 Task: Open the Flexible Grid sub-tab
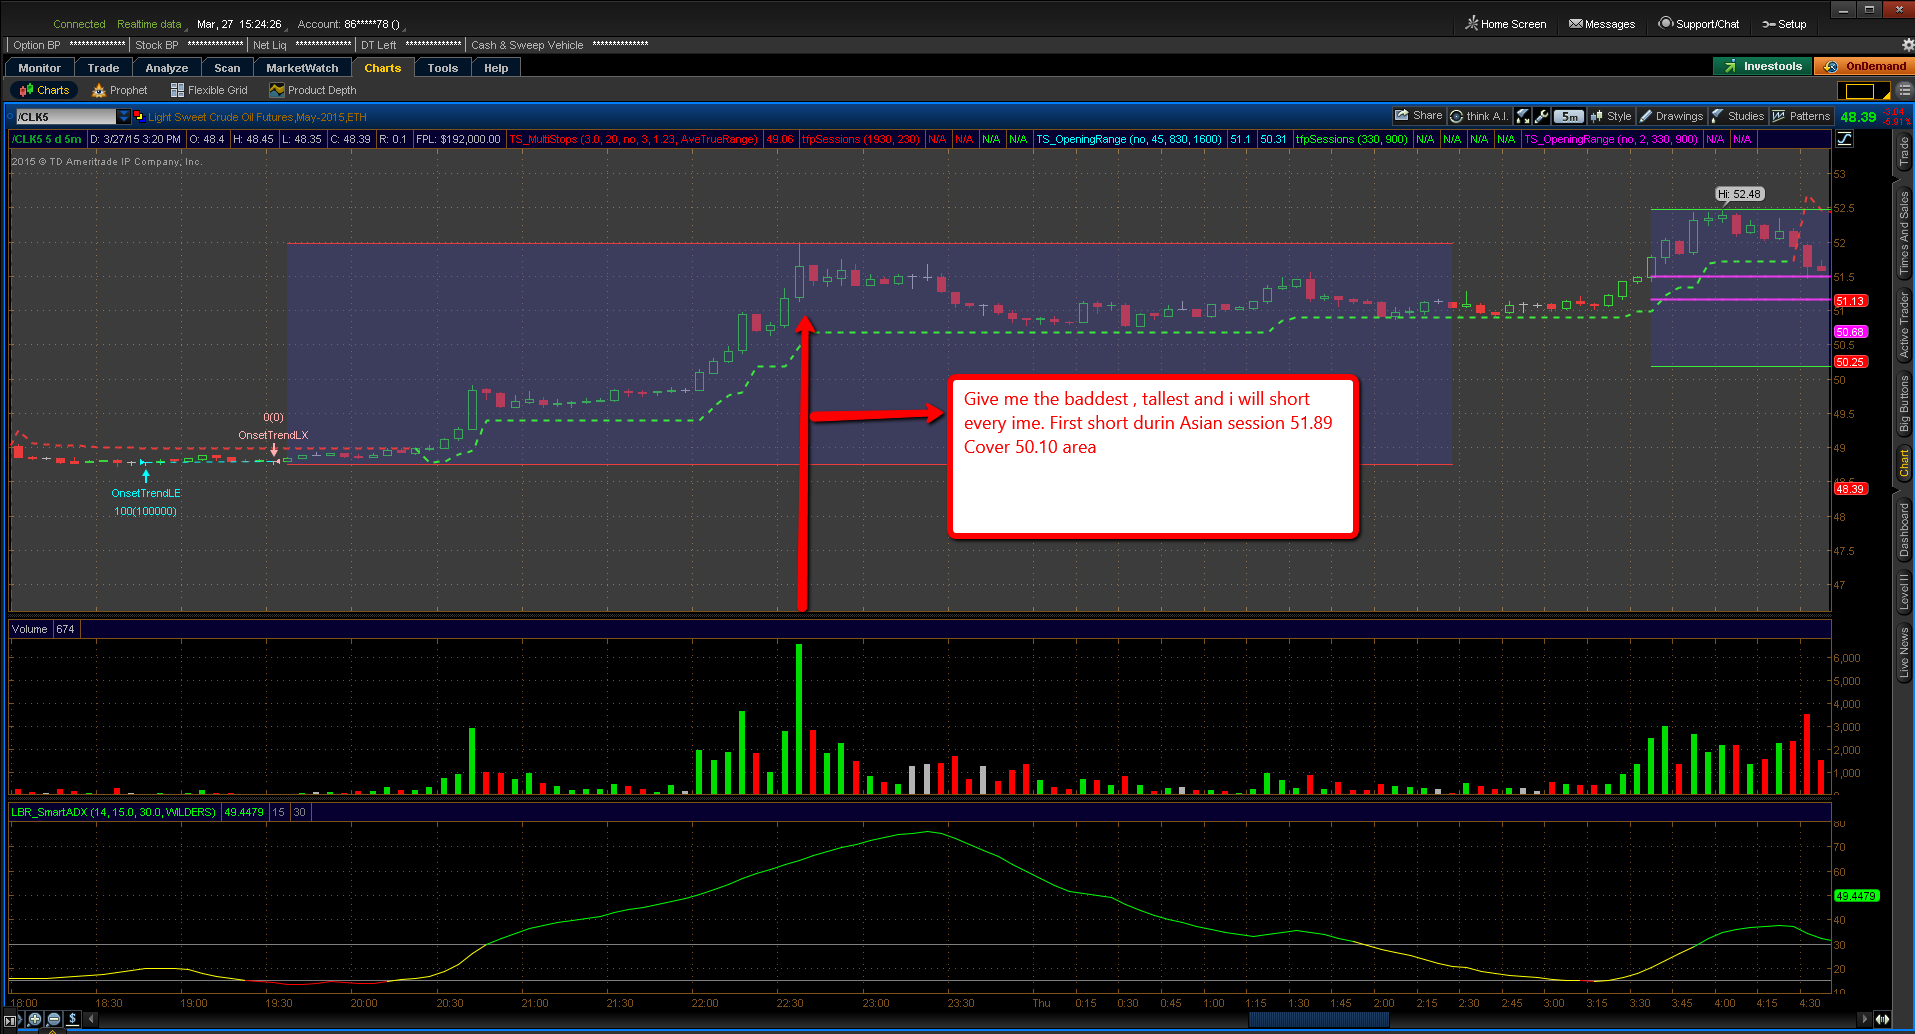pos(209,90)
